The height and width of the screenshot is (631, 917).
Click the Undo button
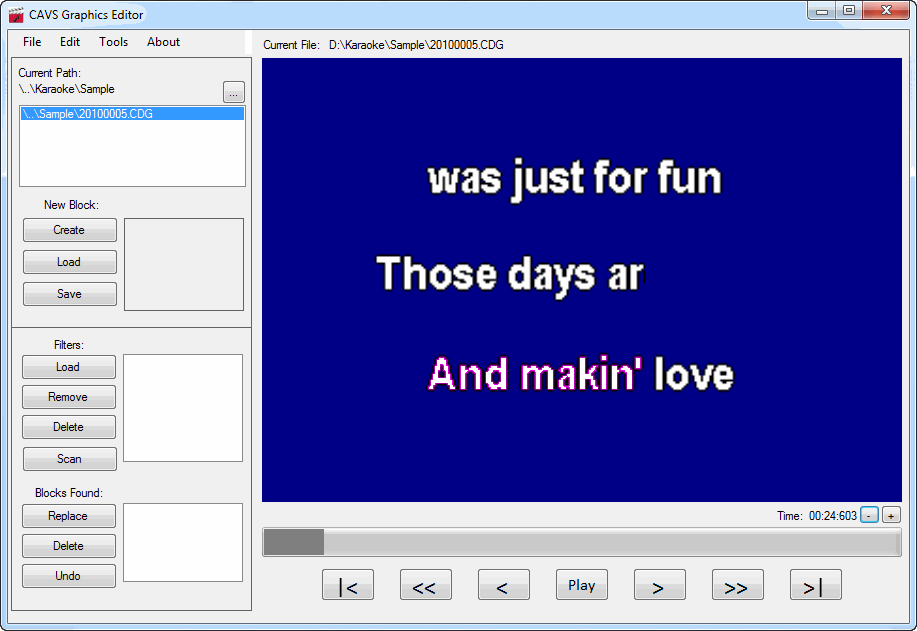click(x=68, y=576)
